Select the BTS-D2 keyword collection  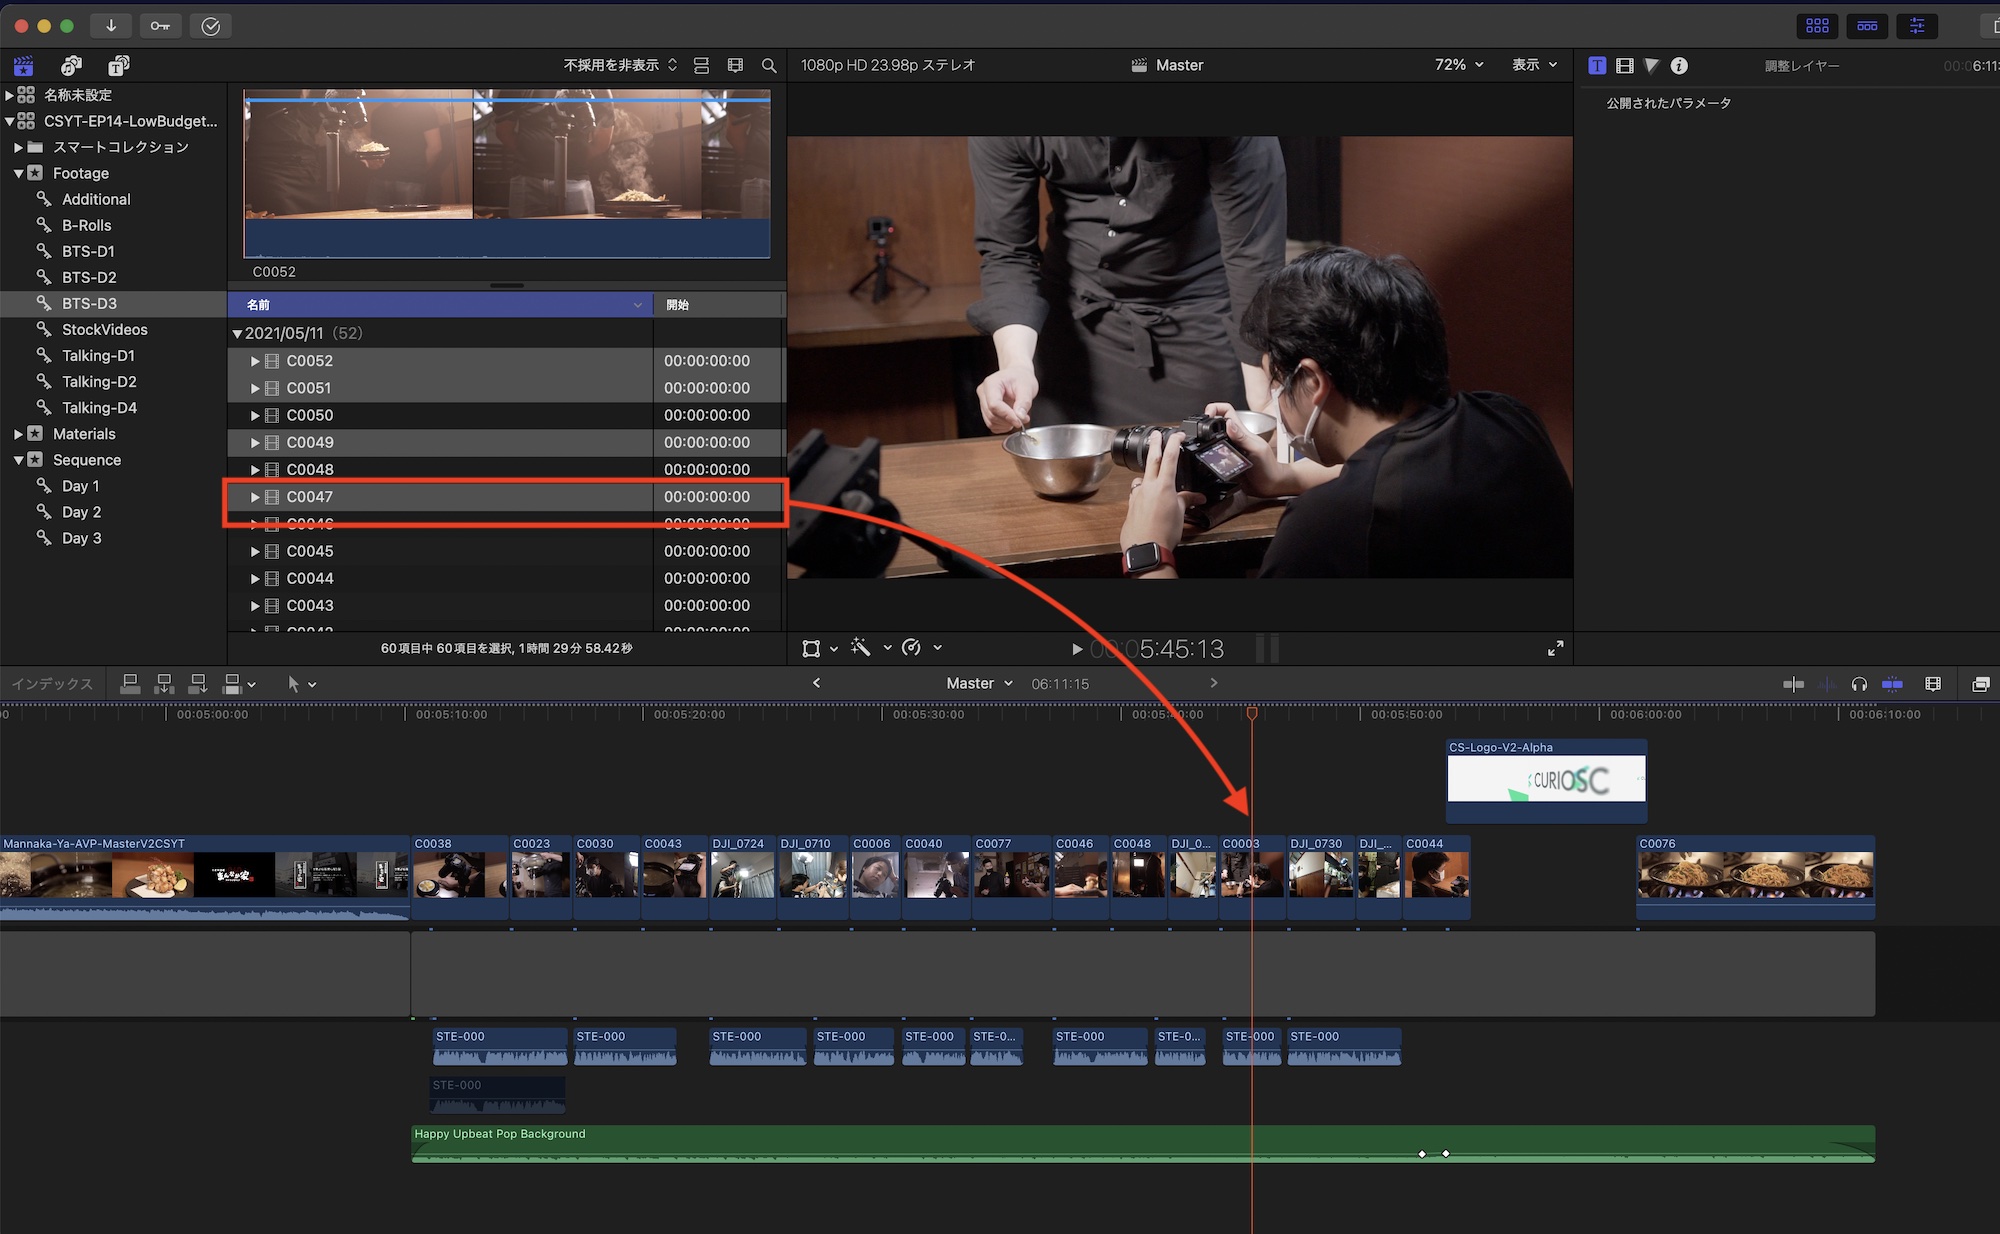(x=89, y=277)
